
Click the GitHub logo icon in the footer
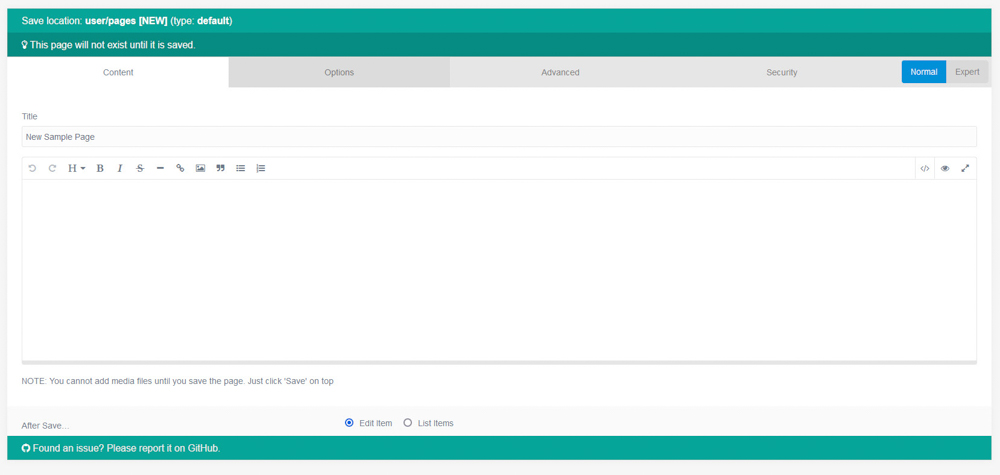click(26, 448)
